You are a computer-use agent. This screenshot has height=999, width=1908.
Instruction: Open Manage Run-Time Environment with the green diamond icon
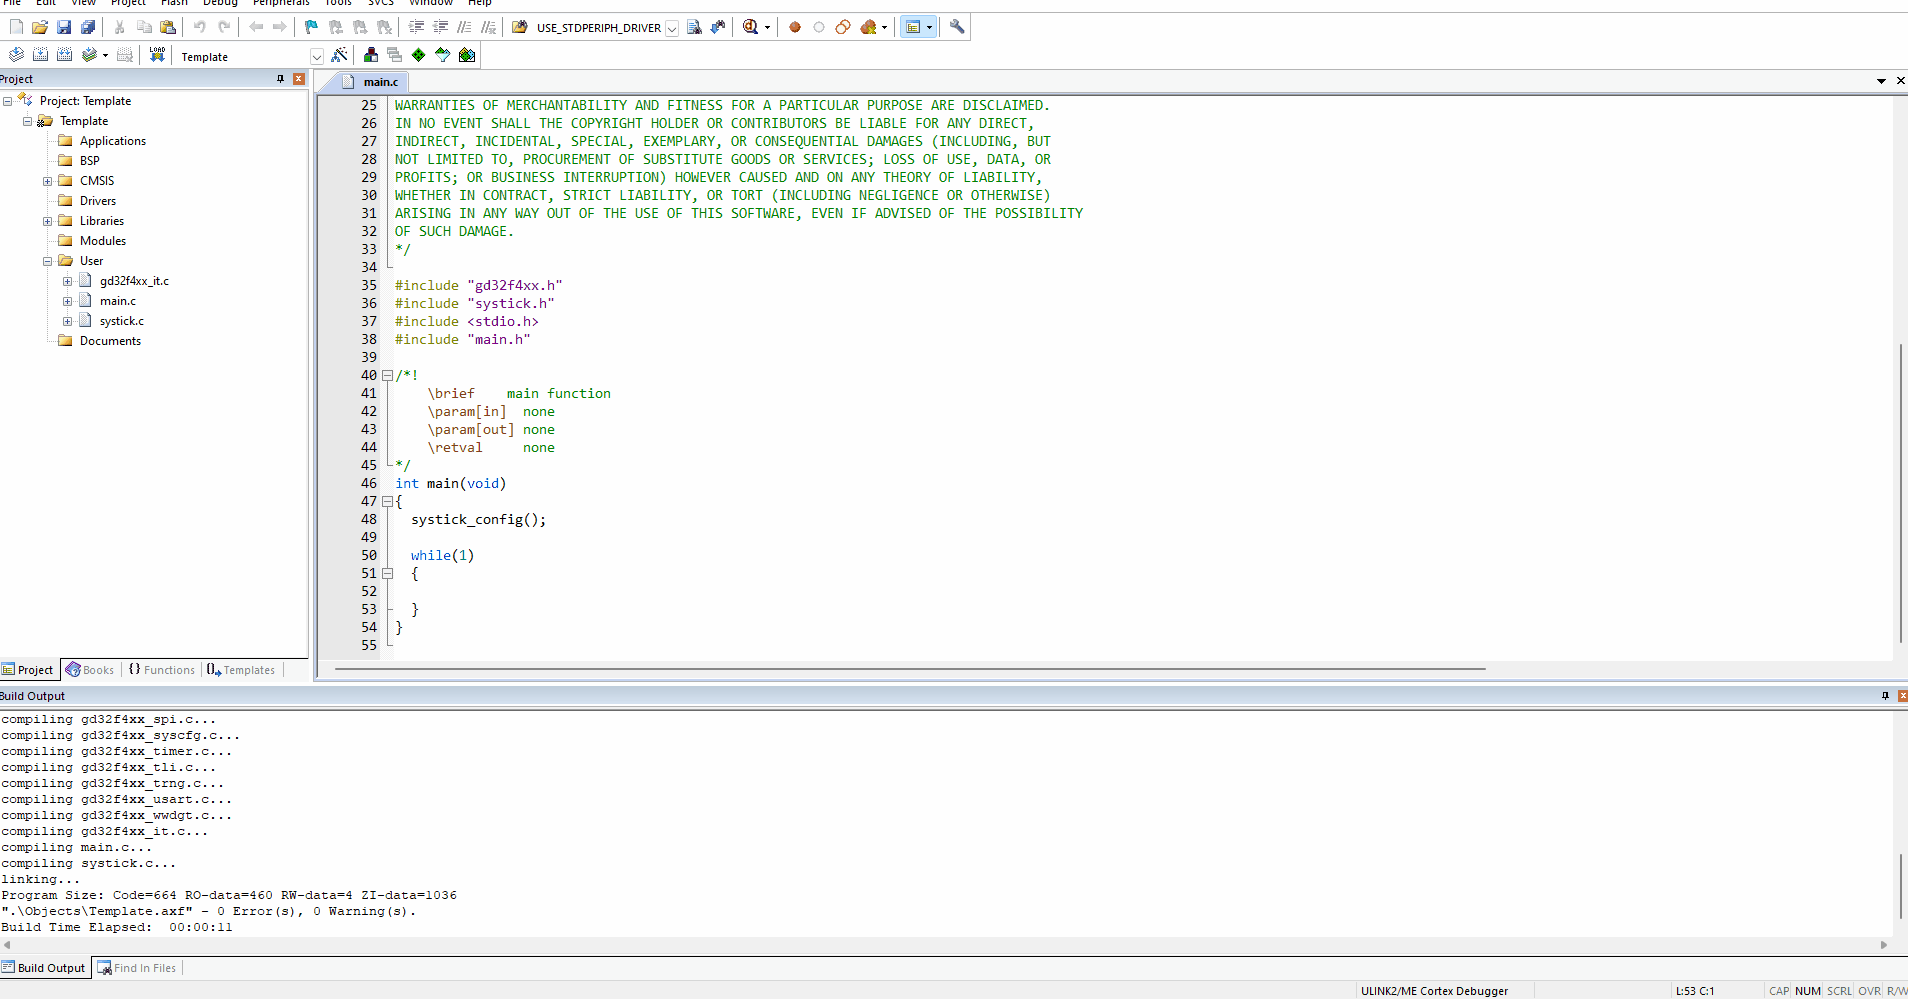pyautogui.click(x=419, y=55)
